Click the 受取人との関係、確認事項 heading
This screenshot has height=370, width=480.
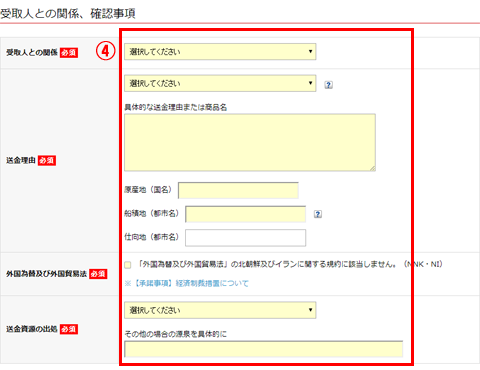coord(68,14)
